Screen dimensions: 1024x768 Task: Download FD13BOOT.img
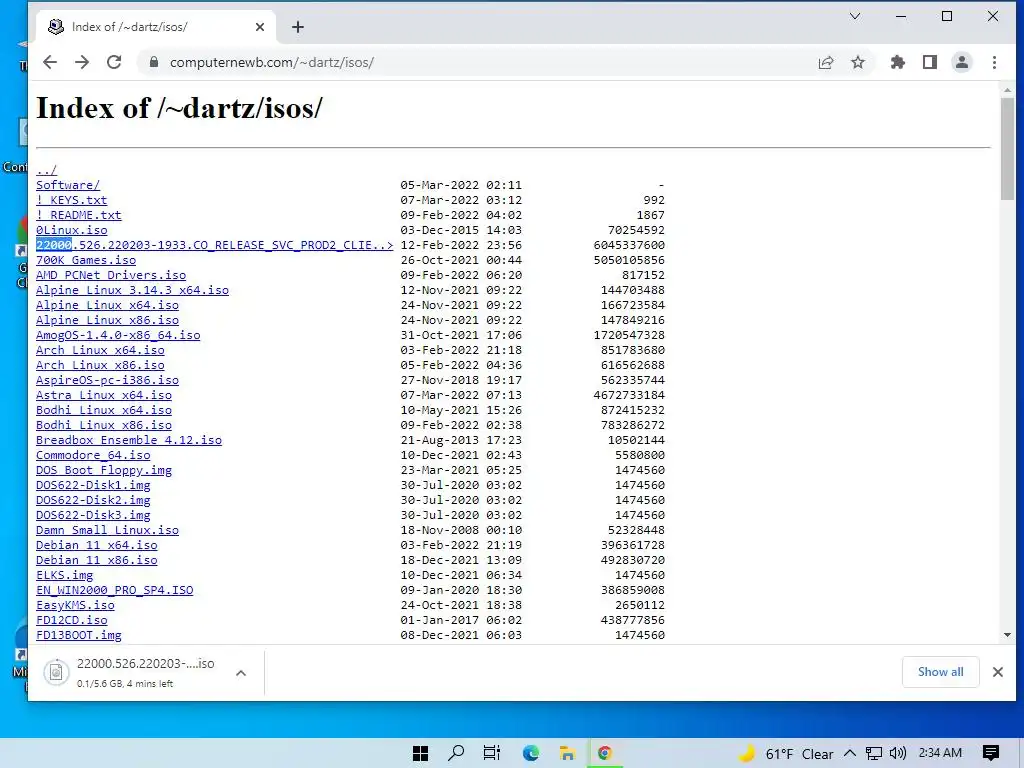pos(78,635)
